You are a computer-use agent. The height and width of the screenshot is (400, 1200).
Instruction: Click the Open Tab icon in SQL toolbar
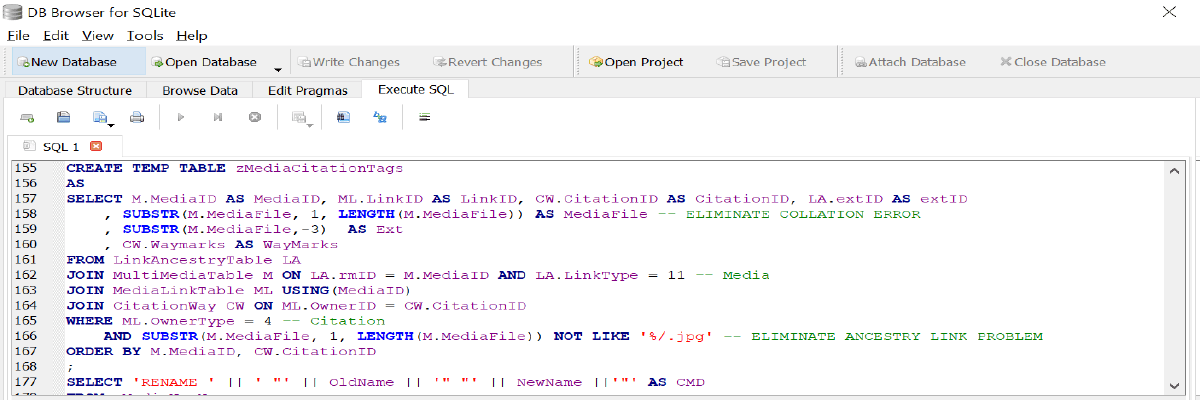(x=27, y=117)
